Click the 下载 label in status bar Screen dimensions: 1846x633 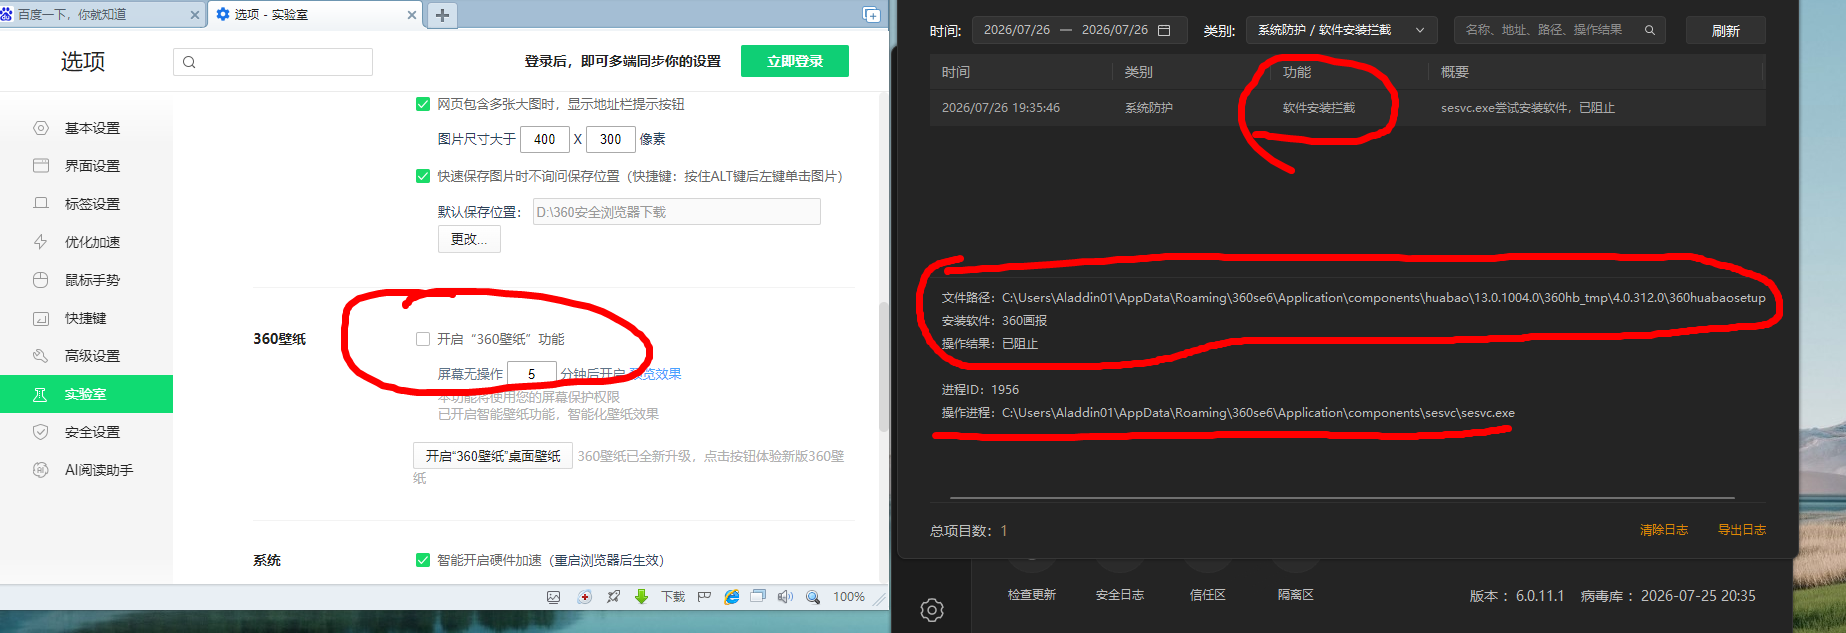tap(673, 597)
